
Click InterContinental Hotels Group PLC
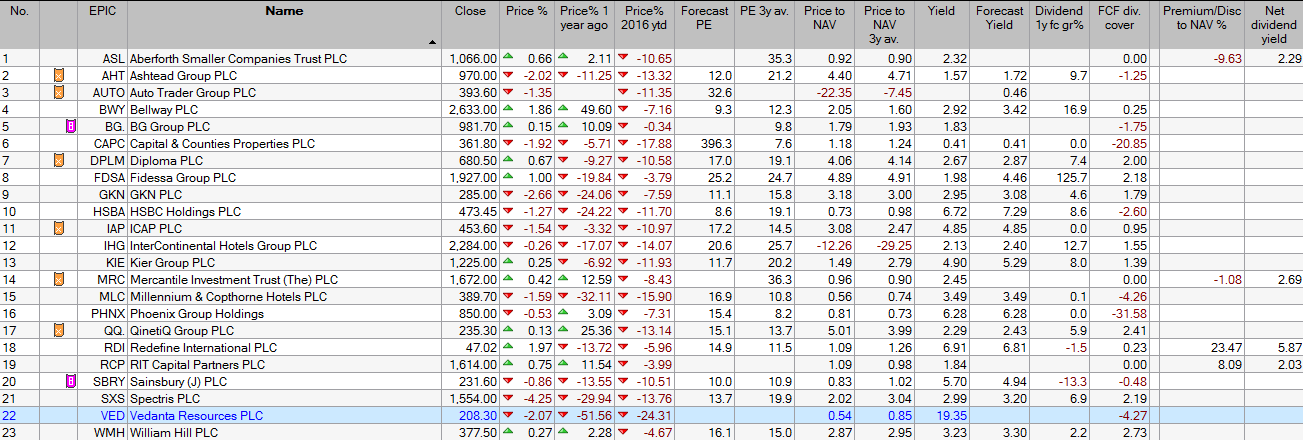tap(223, 246)
